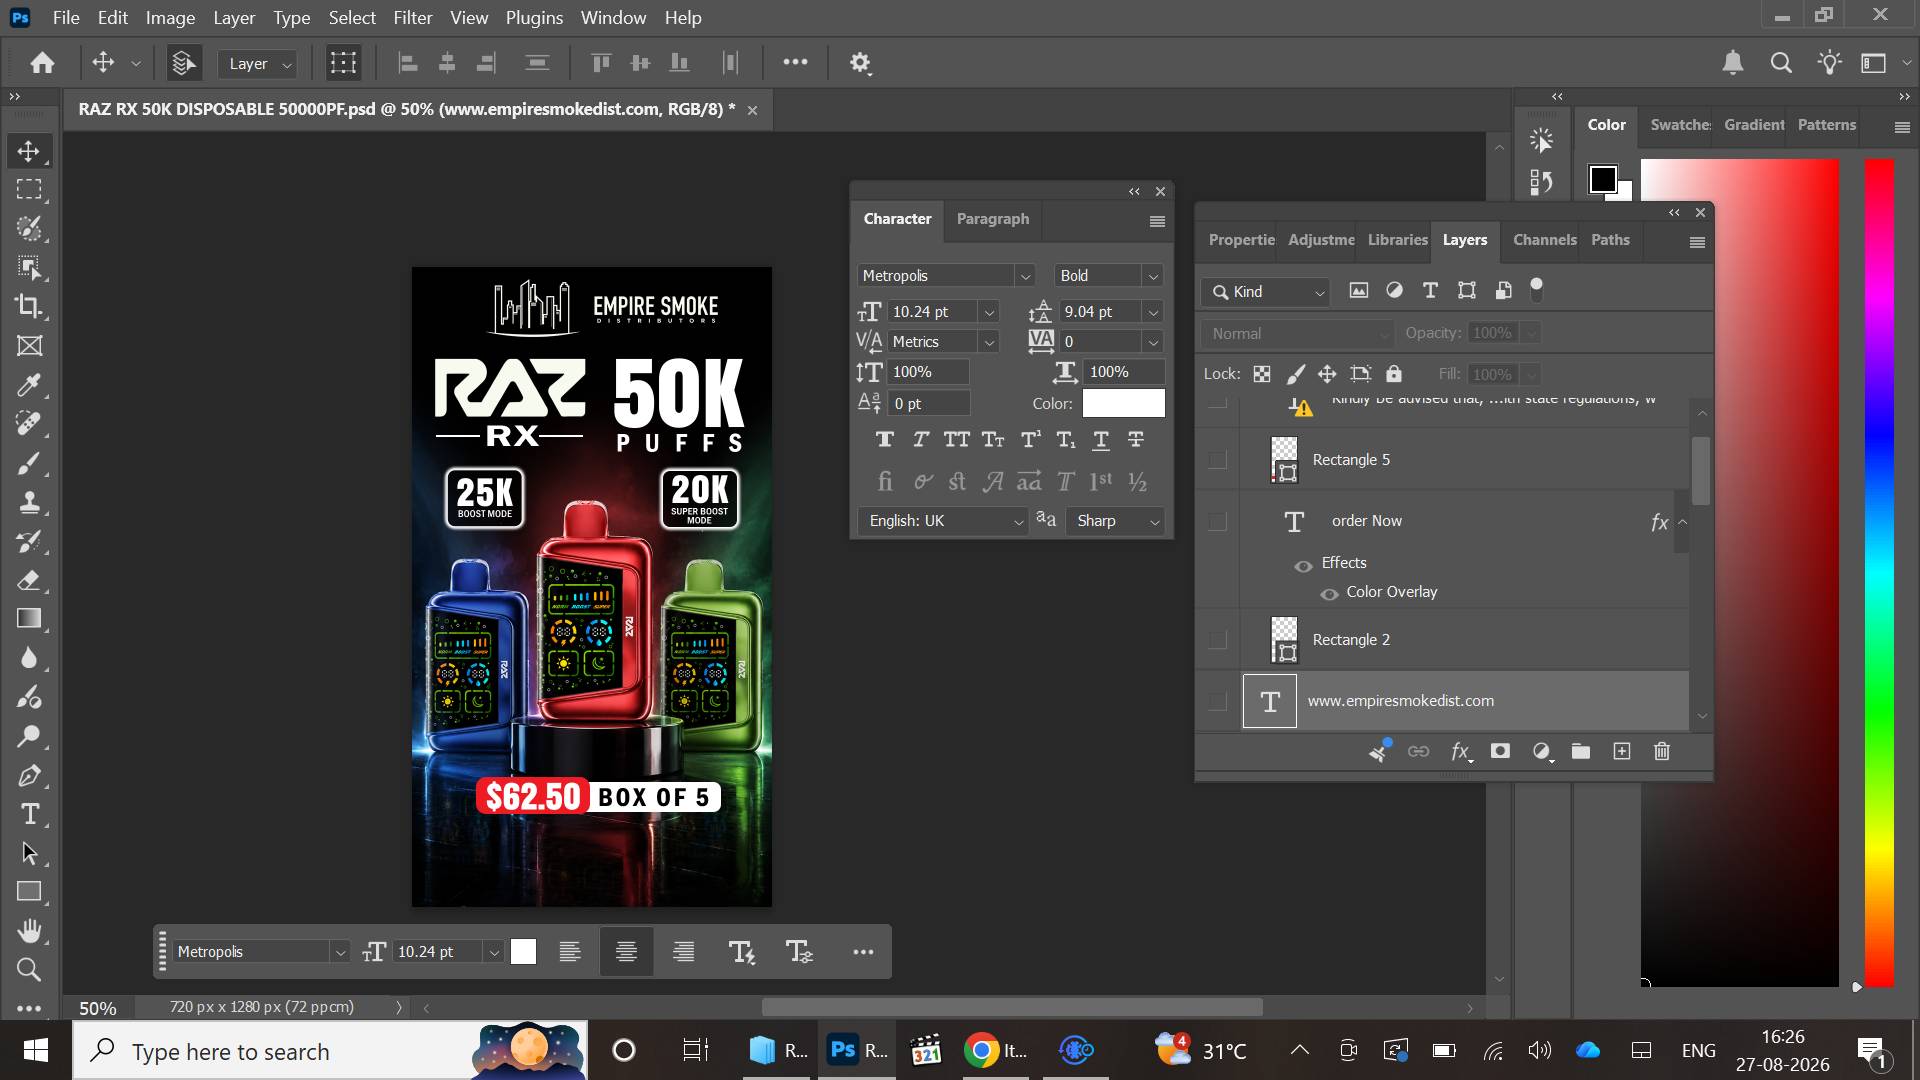Switch to the Channels tab
This screenshot has height=1080, width=1920.
click(1544, 240)
